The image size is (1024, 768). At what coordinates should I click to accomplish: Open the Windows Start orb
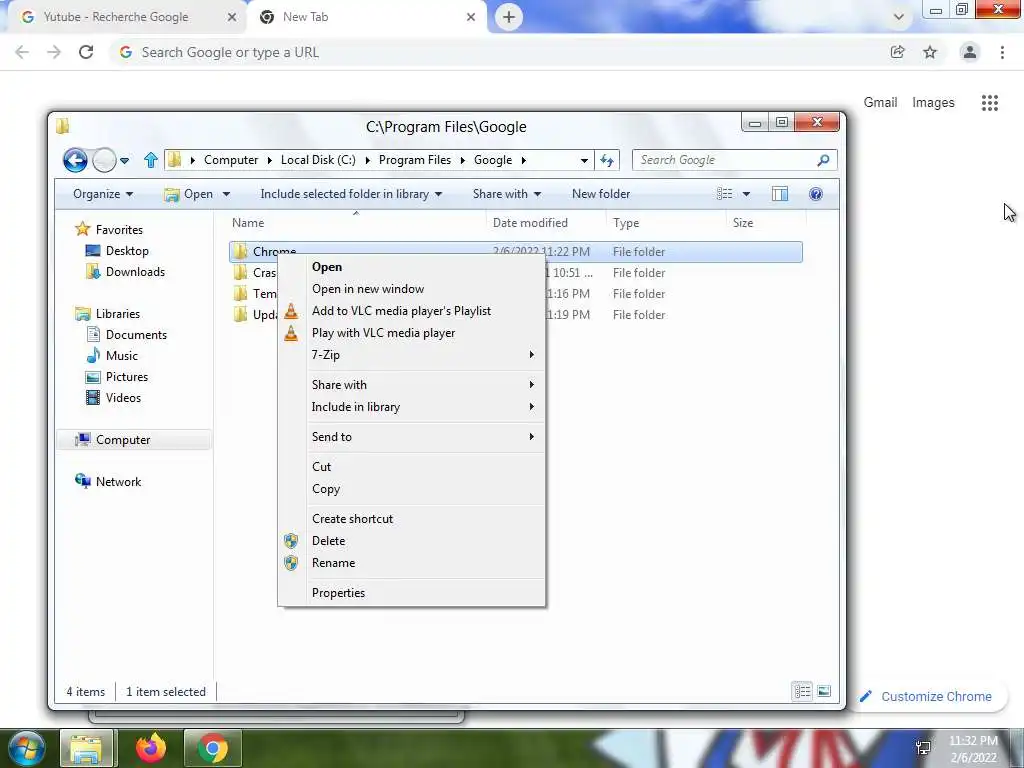tap(25, 748)
